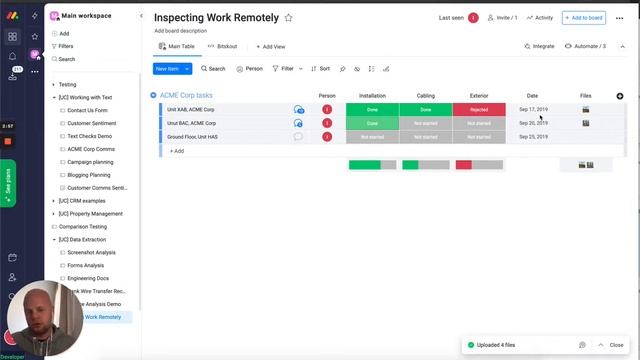Click the row height icon
Screen dimensions: 640x360
(371, 69)
